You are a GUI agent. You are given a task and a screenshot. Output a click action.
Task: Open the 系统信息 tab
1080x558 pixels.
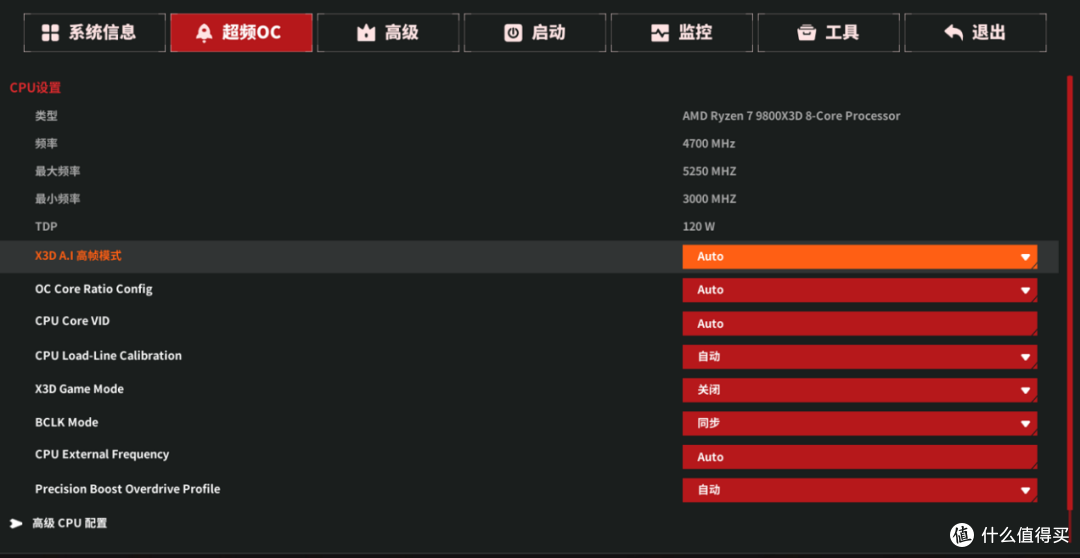click(94, 32)
